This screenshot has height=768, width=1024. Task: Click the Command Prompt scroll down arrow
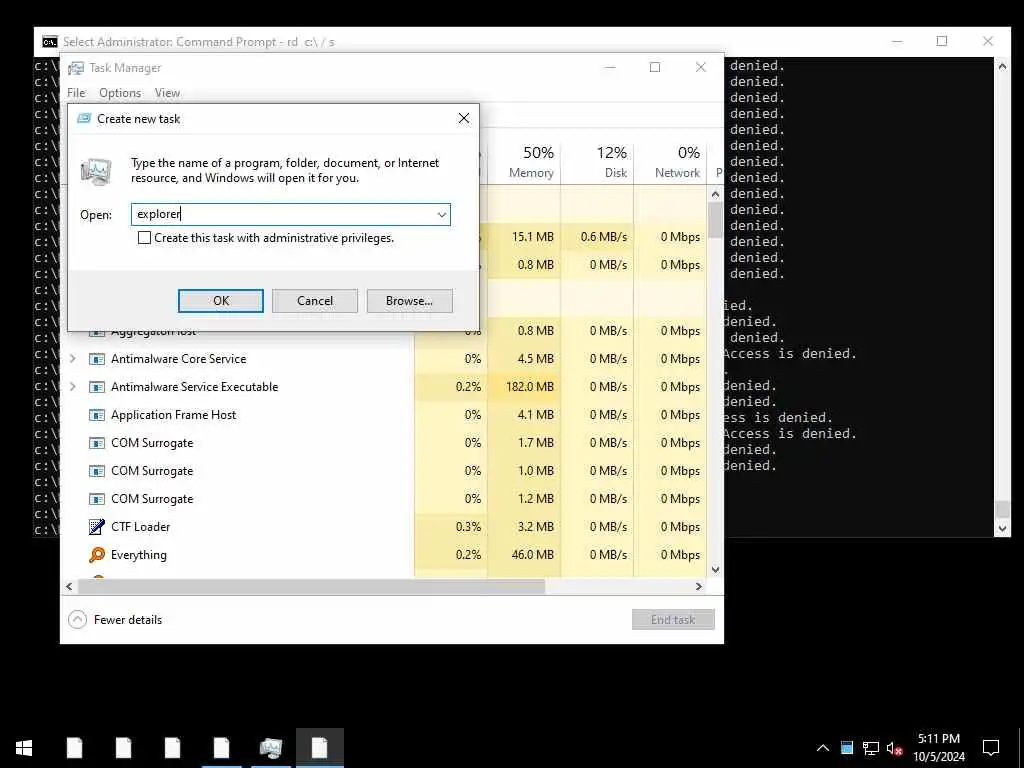coord(1002,529)
